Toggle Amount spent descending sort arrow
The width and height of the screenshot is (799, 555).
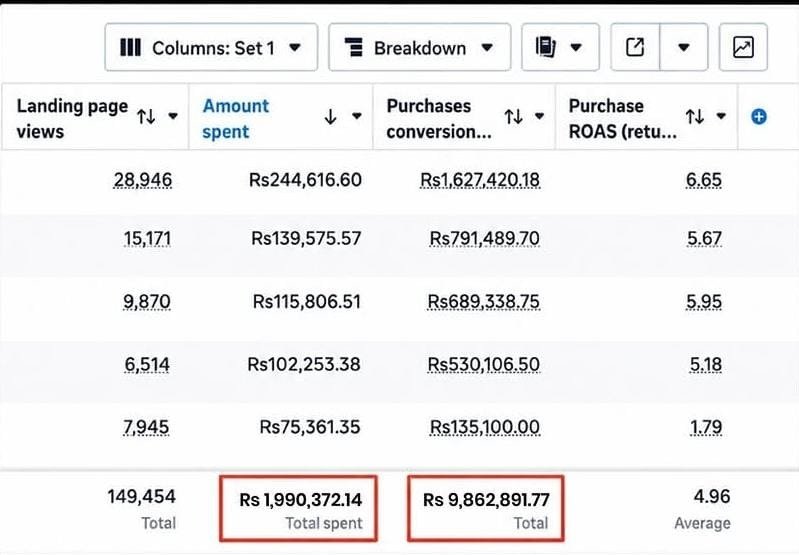click(330, 117)
